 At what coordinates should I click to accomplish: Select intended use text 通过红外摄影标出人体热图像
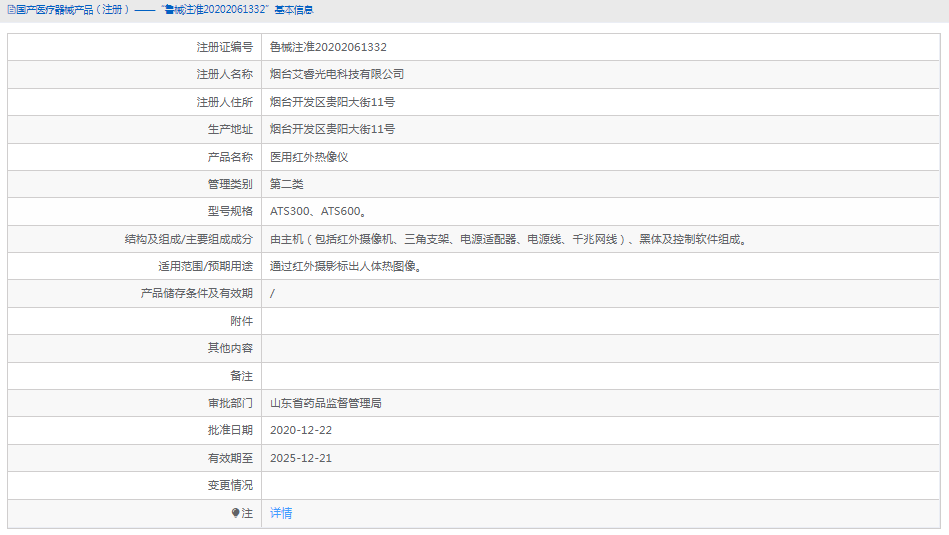click(346, 267)
